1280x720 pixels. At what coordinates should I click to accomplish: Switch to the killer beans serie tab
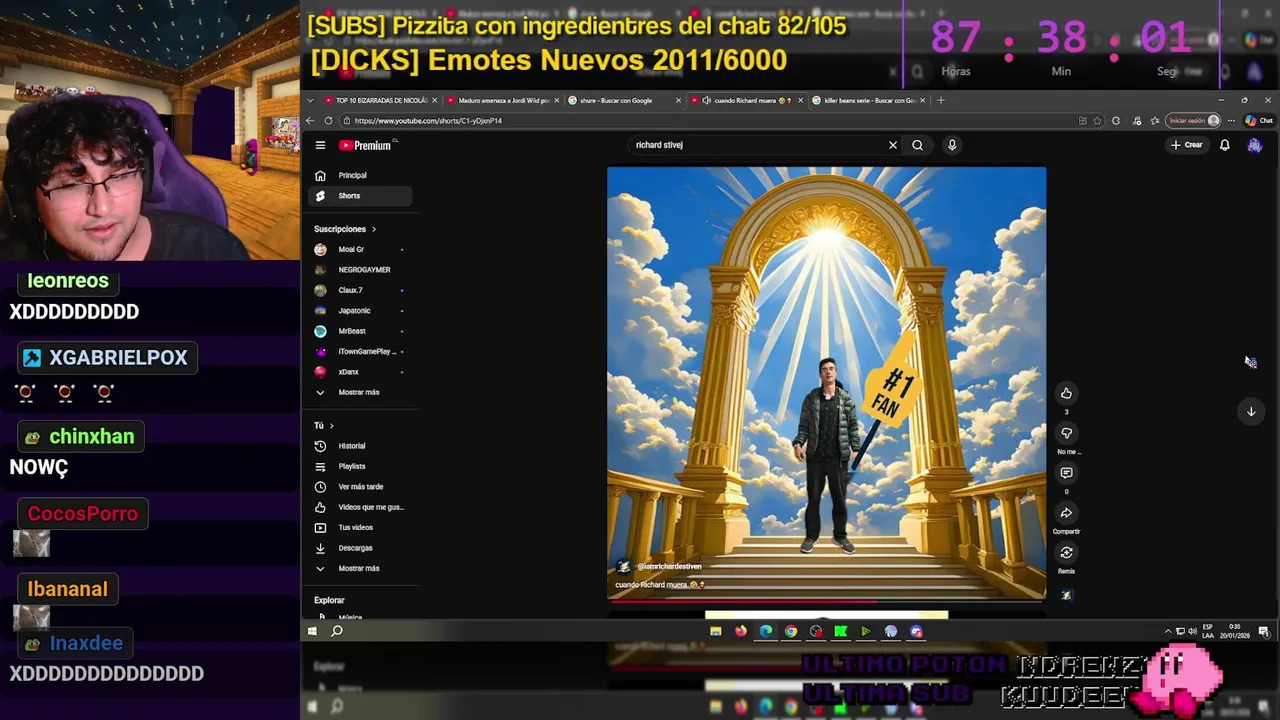[x=866, y=100]
